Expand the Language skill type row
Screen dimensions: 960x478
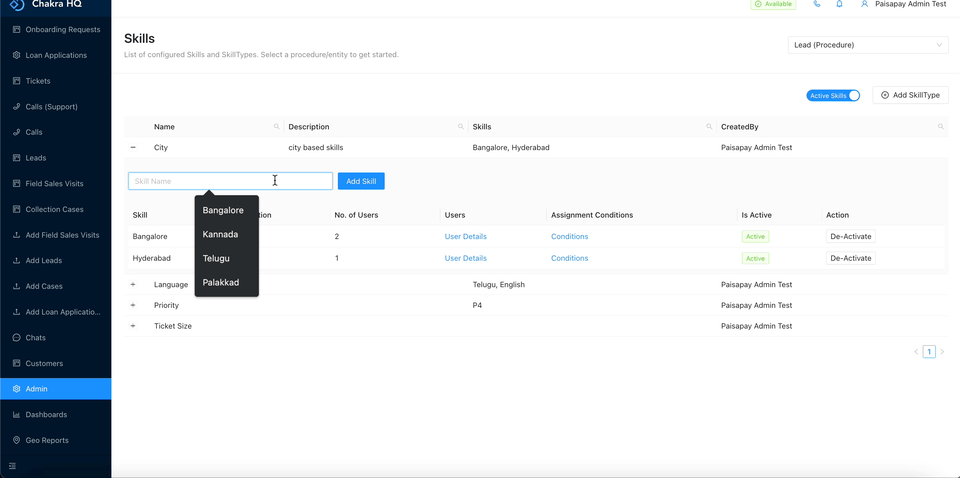[x=133, y=285]
